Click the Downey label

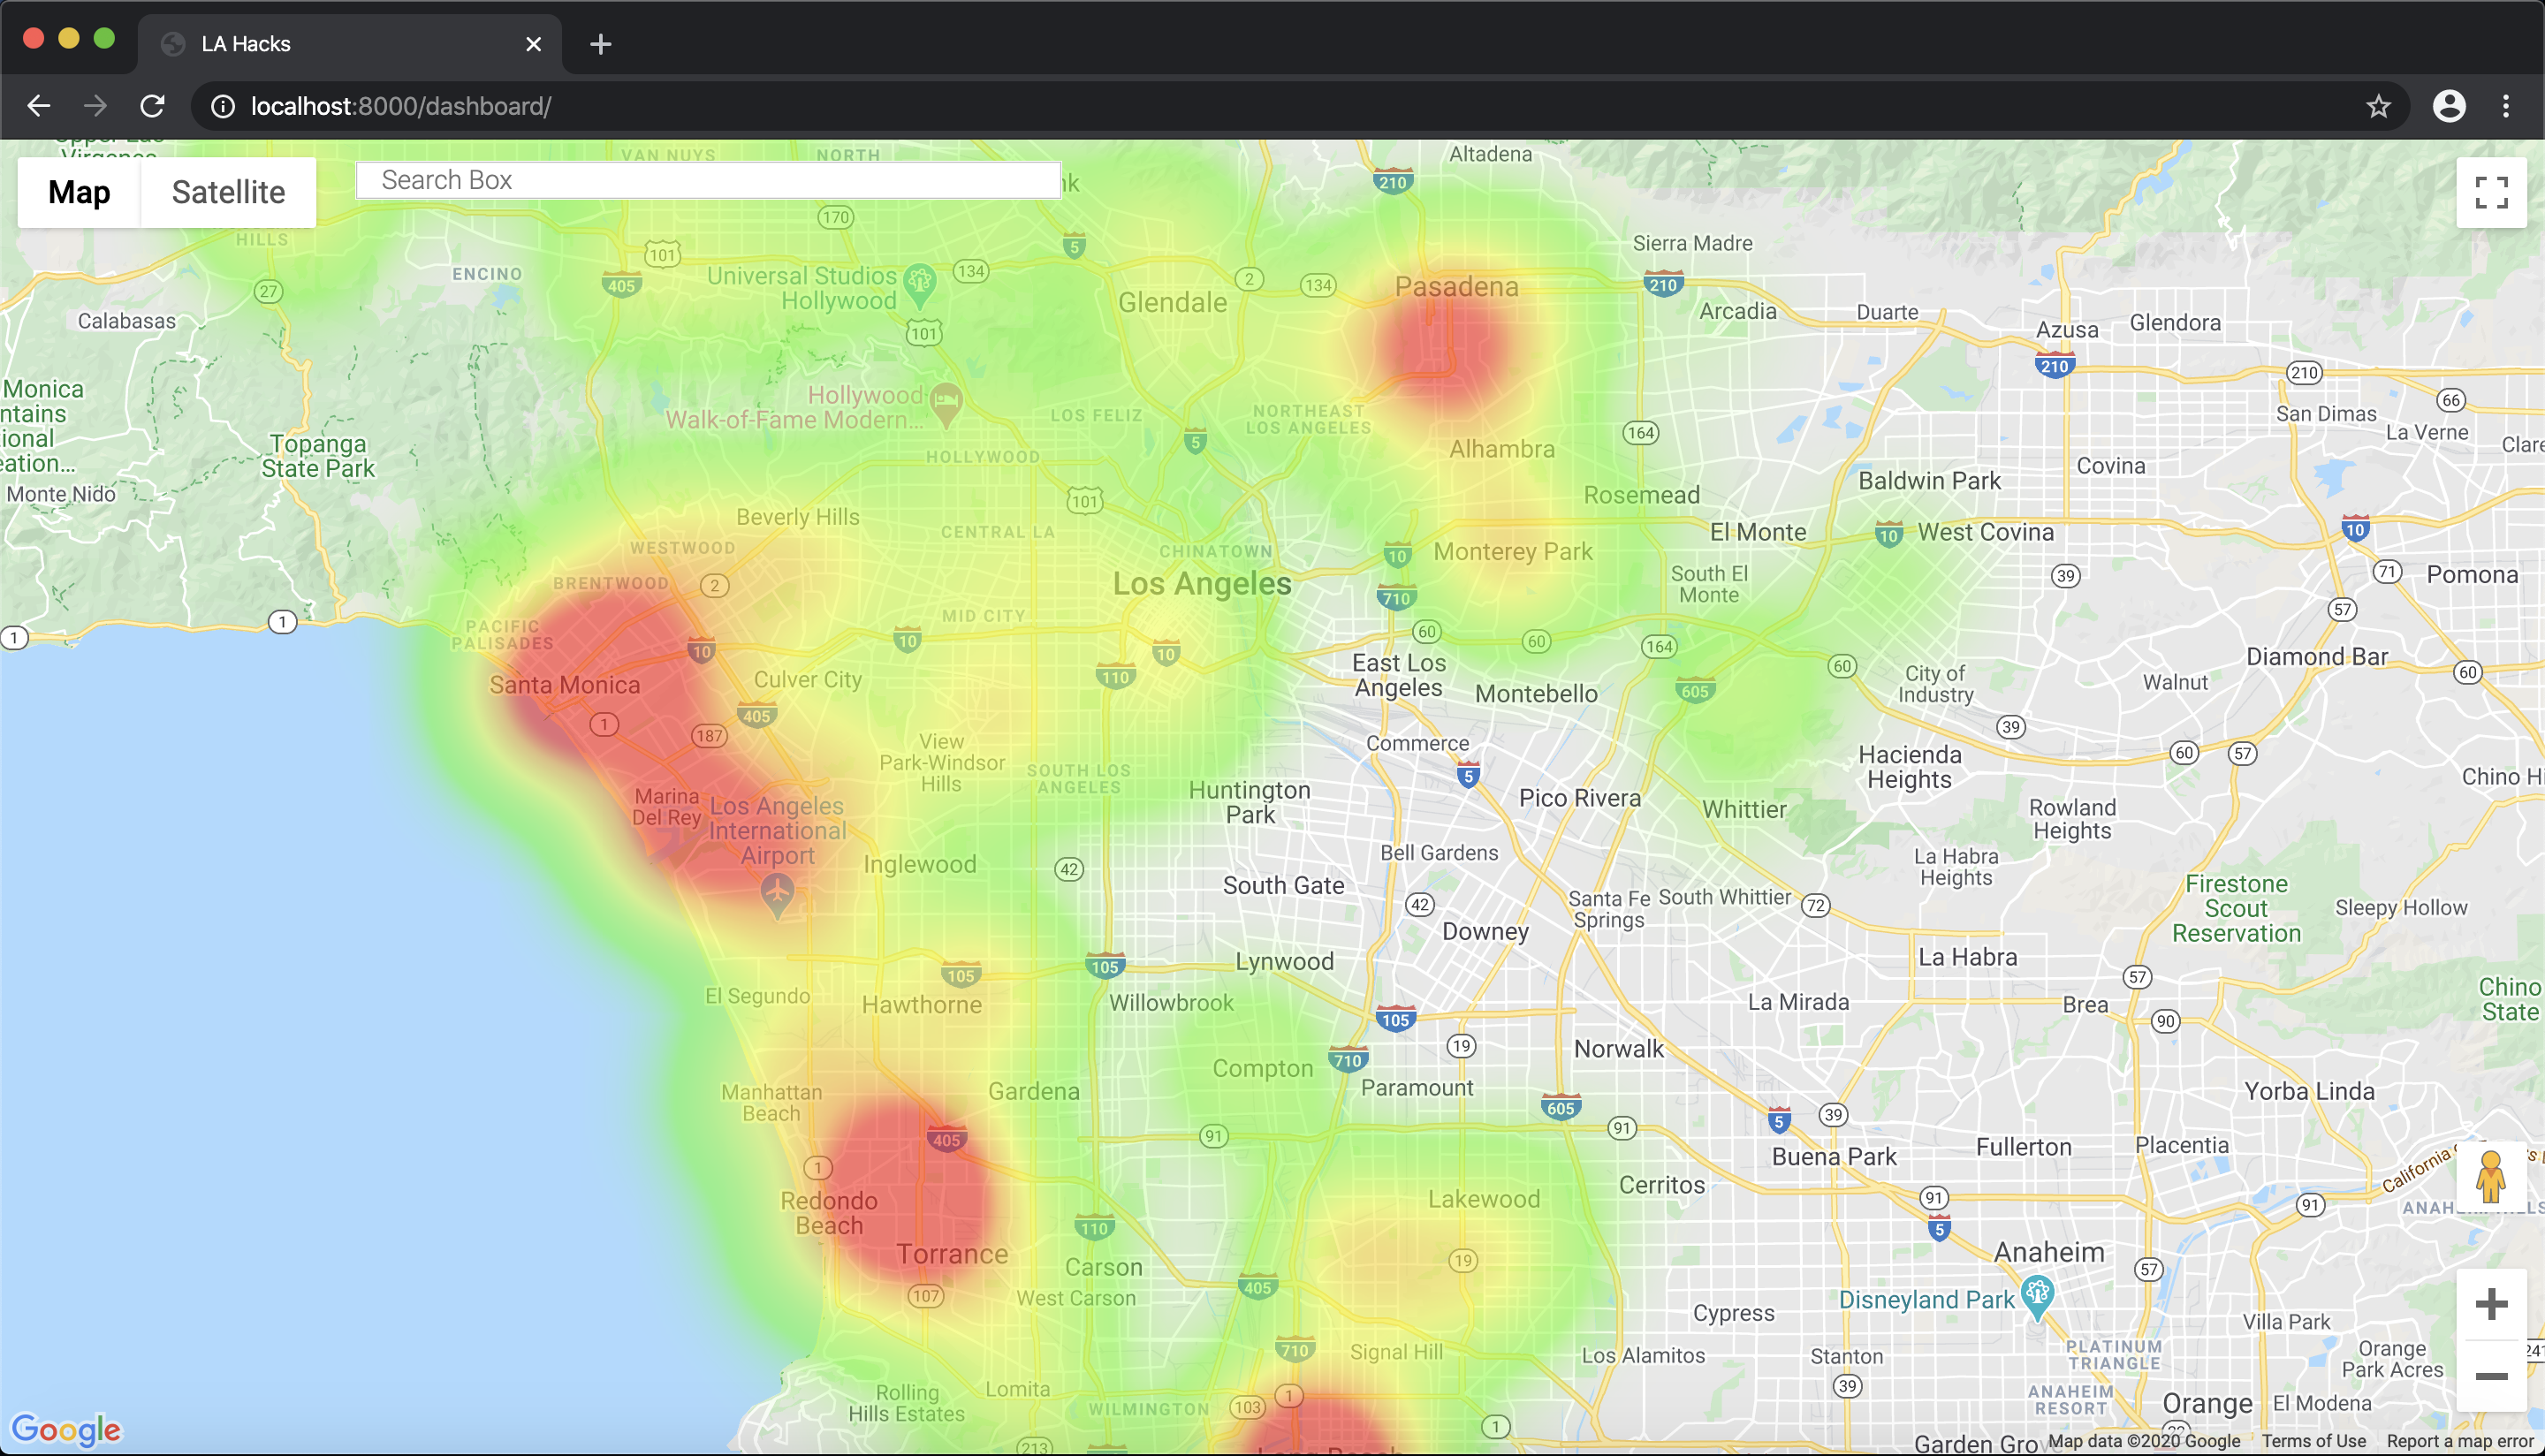click(x=1485, y=932)
